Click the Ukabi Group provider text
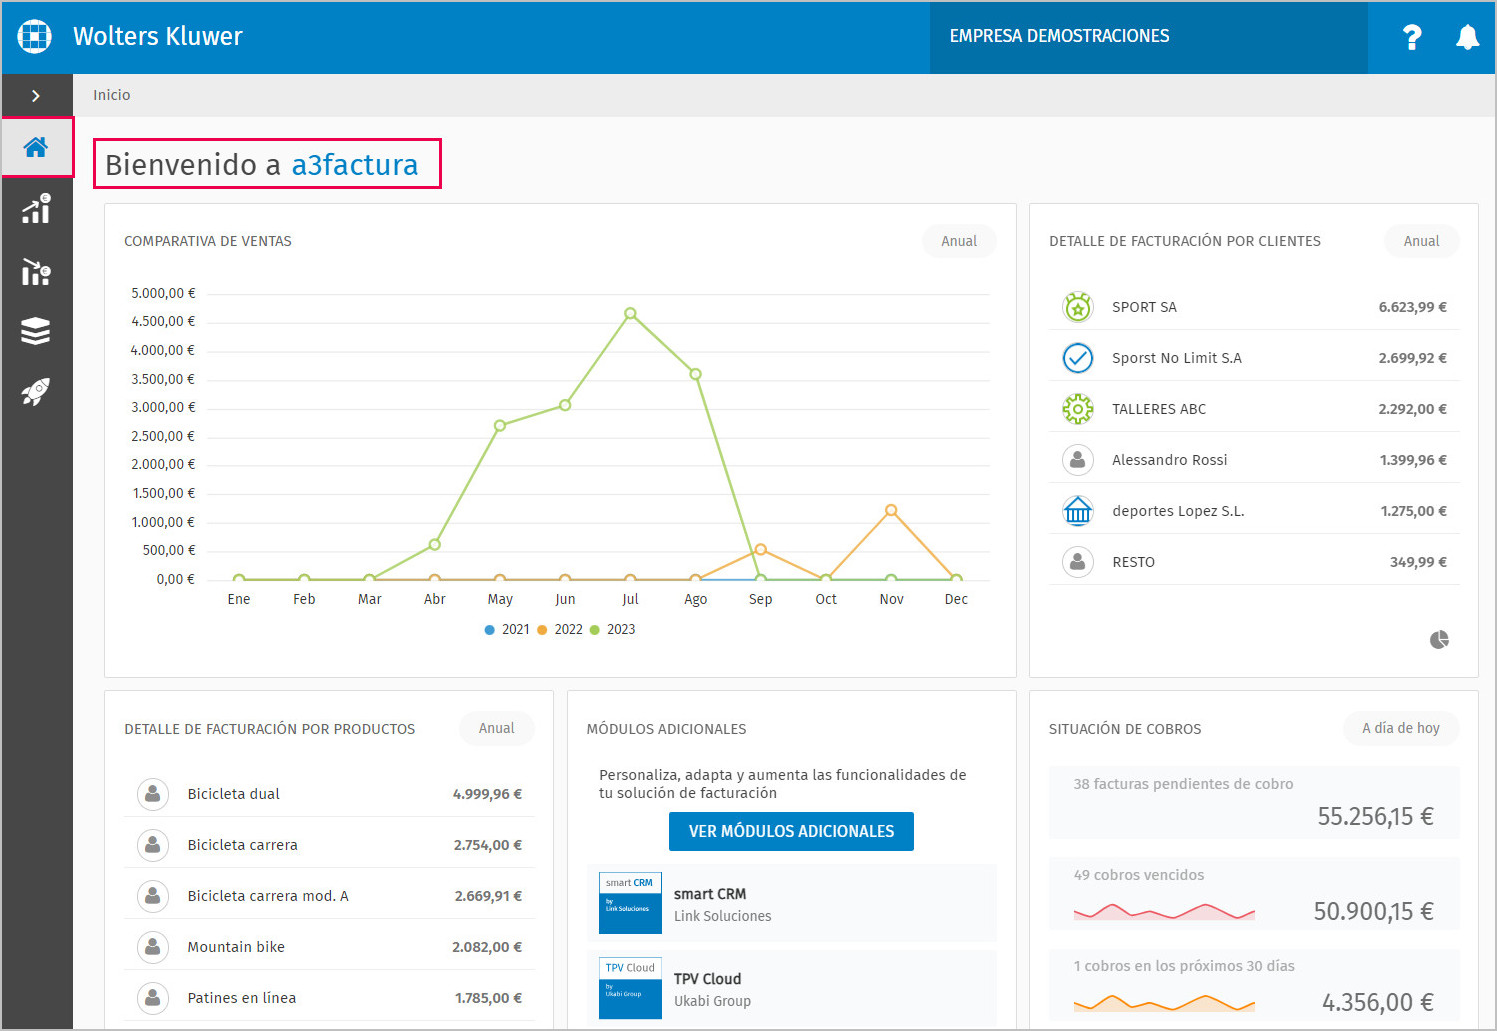1497x1031 pixels. (712, 1001)
